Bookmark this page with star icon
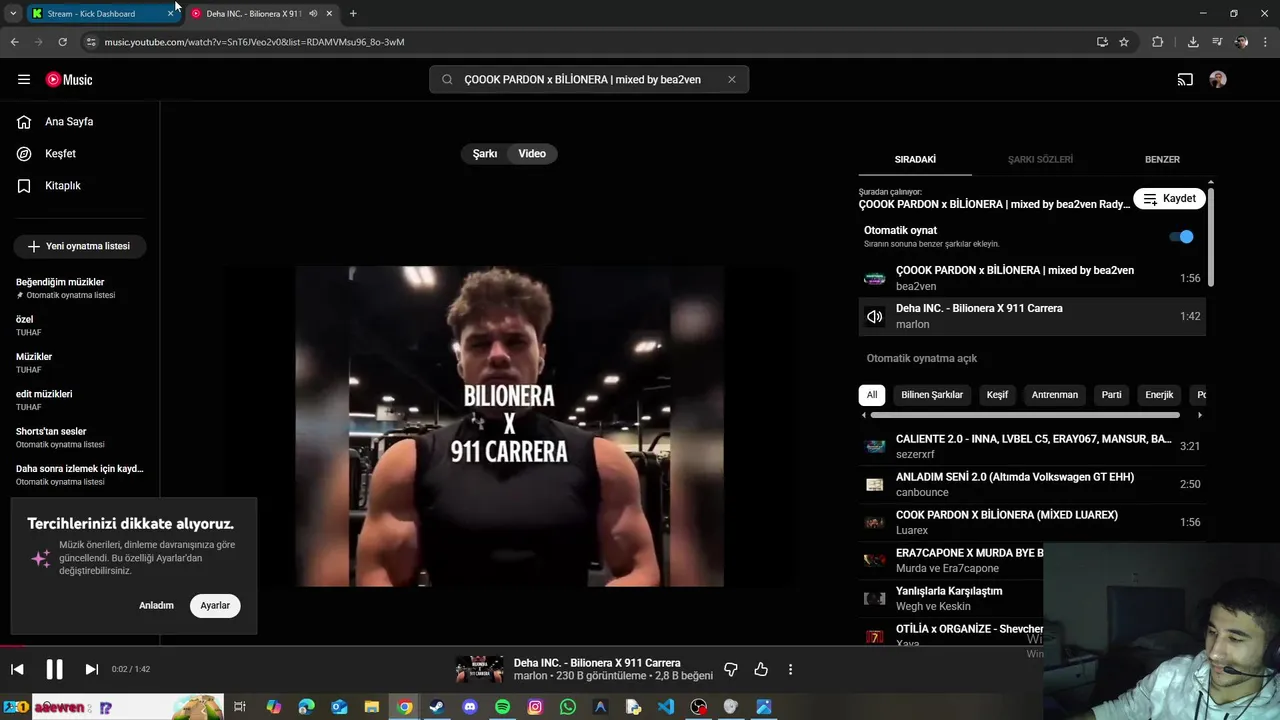The width and height of the screenshot is (1280, 720). (x=1124, y=42)
